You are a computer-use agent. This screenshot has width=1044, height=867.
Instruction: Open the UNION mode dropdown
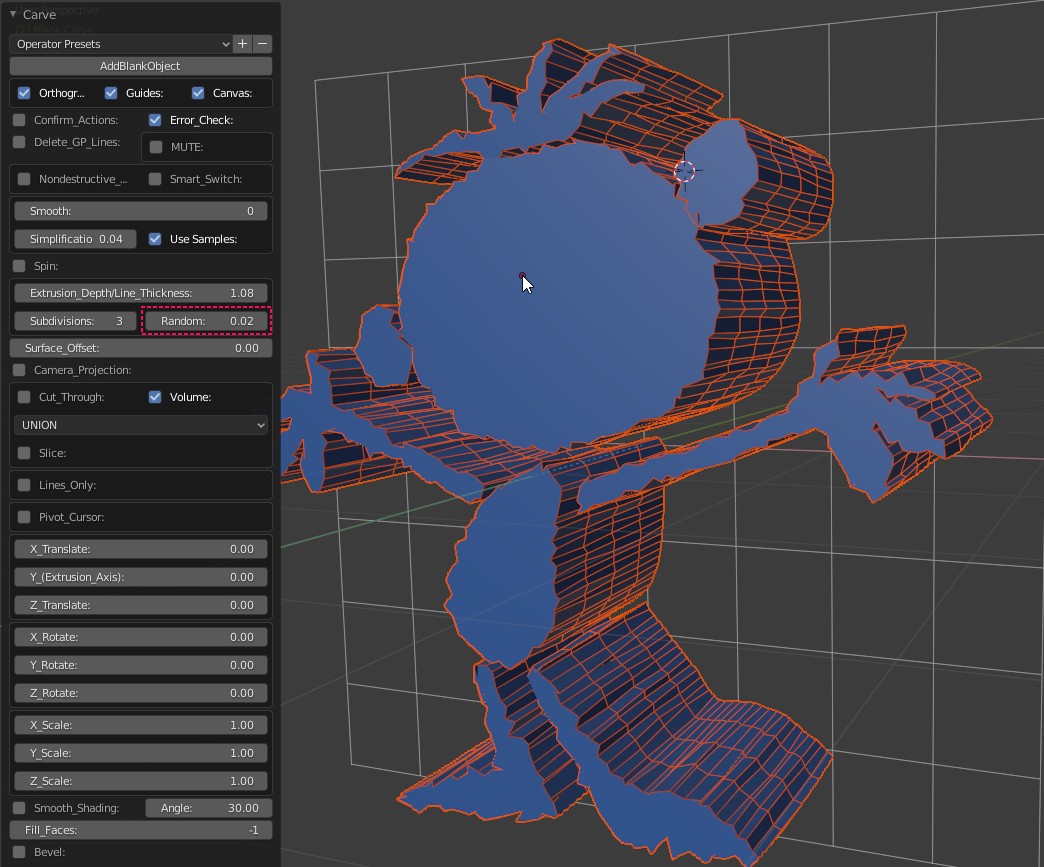[141, 425]
